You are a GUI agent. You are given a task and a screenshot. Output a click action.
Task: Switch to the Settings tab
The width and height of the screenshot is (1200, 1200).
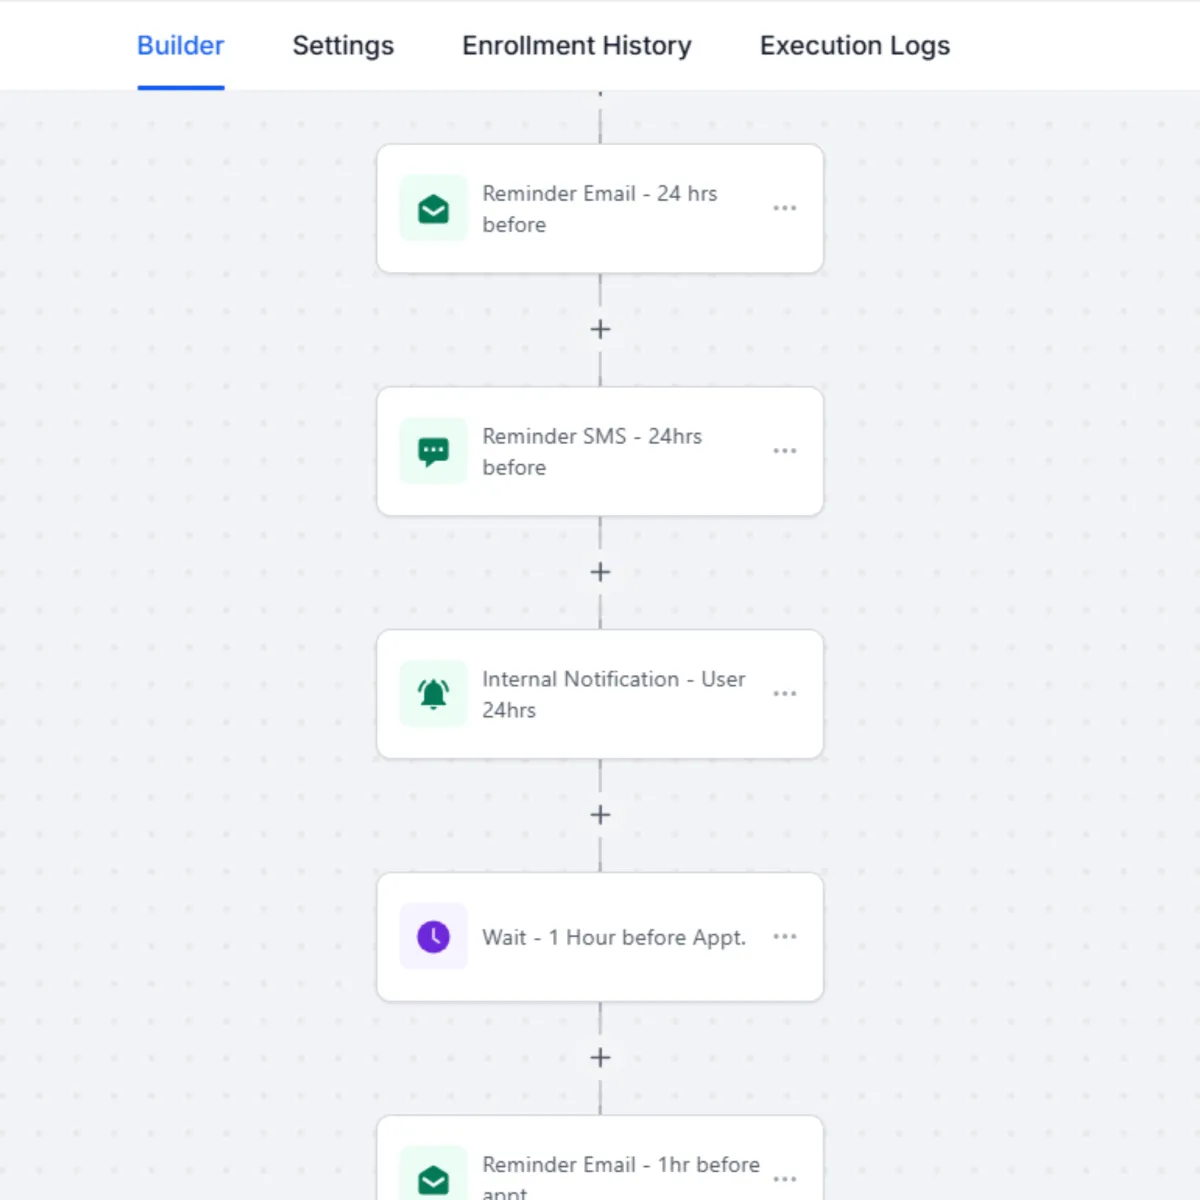click(343, 46)
